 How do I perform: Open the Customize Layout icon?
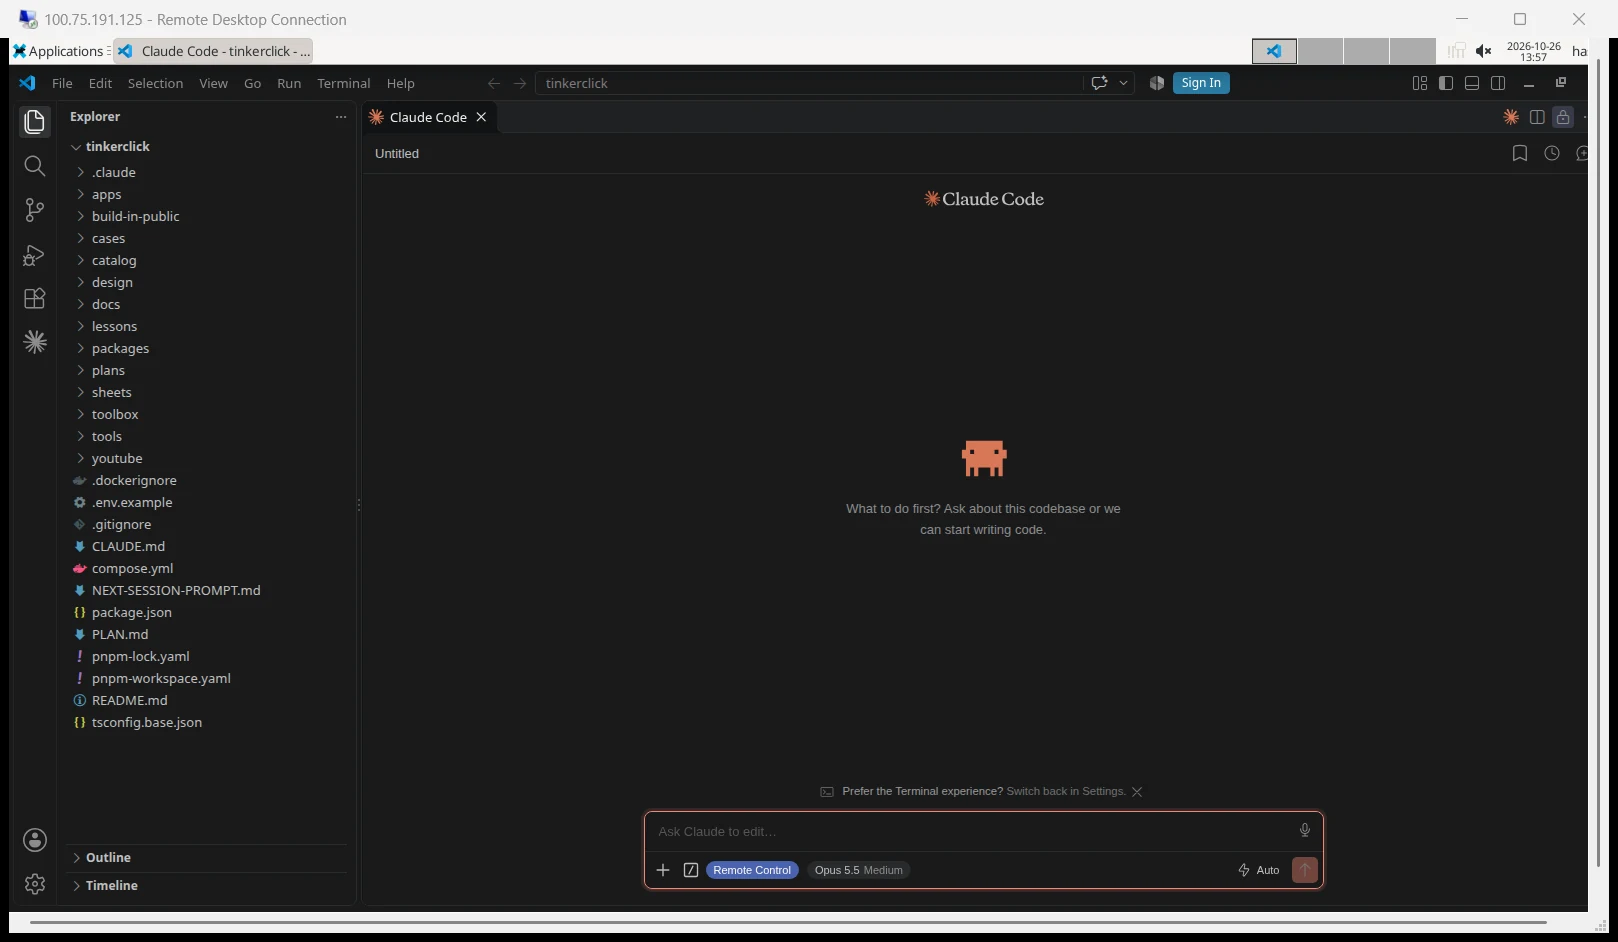[x=1419, y=83]
